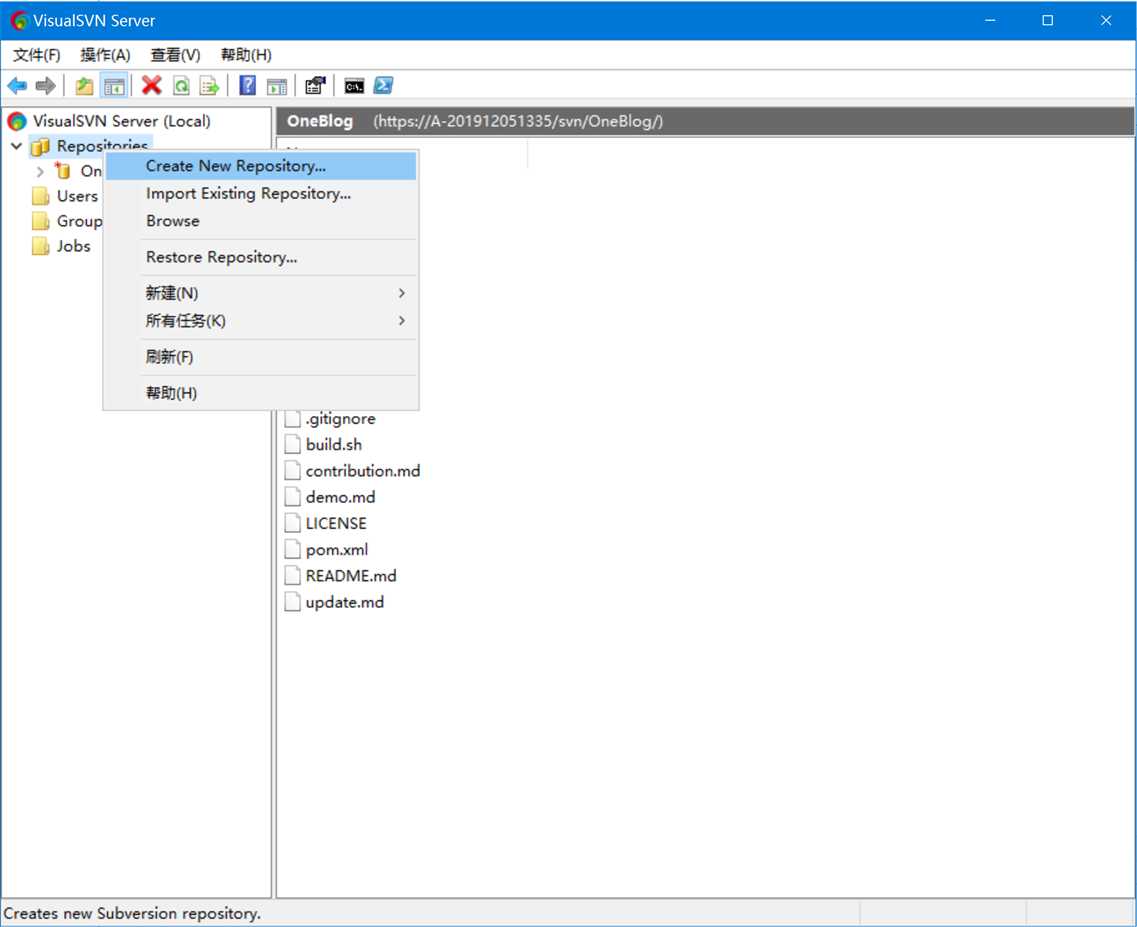Maximize the VisualSVN Server window
The image size is (1137, 927).
pos(1048,20)
